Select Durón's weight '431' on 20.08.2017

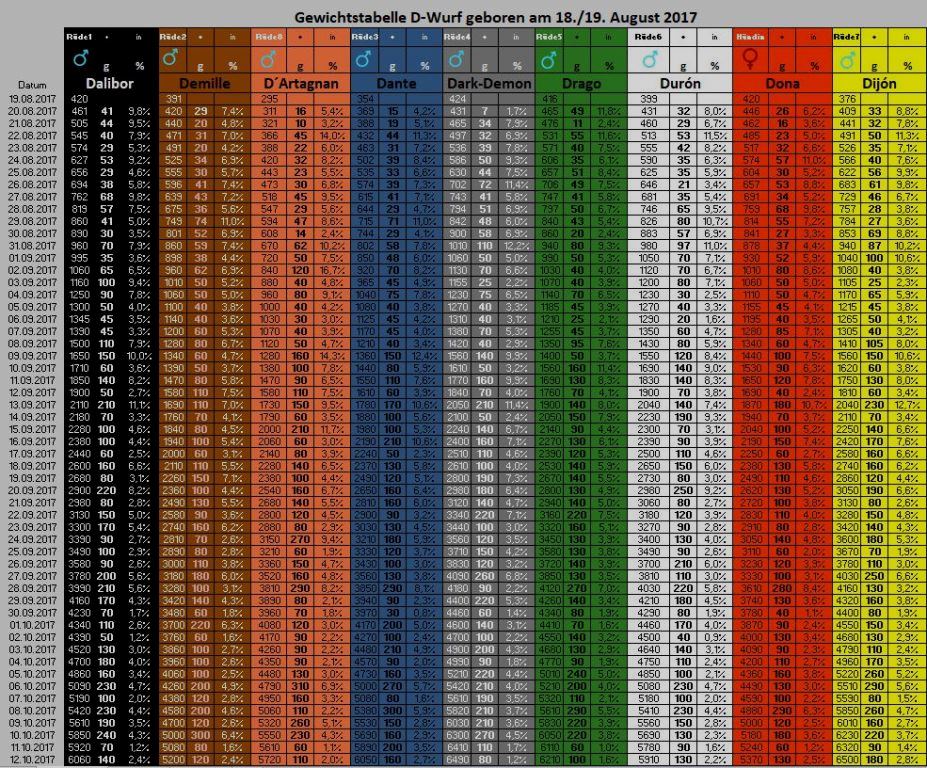pyautogui.click(x=649, y=111)
